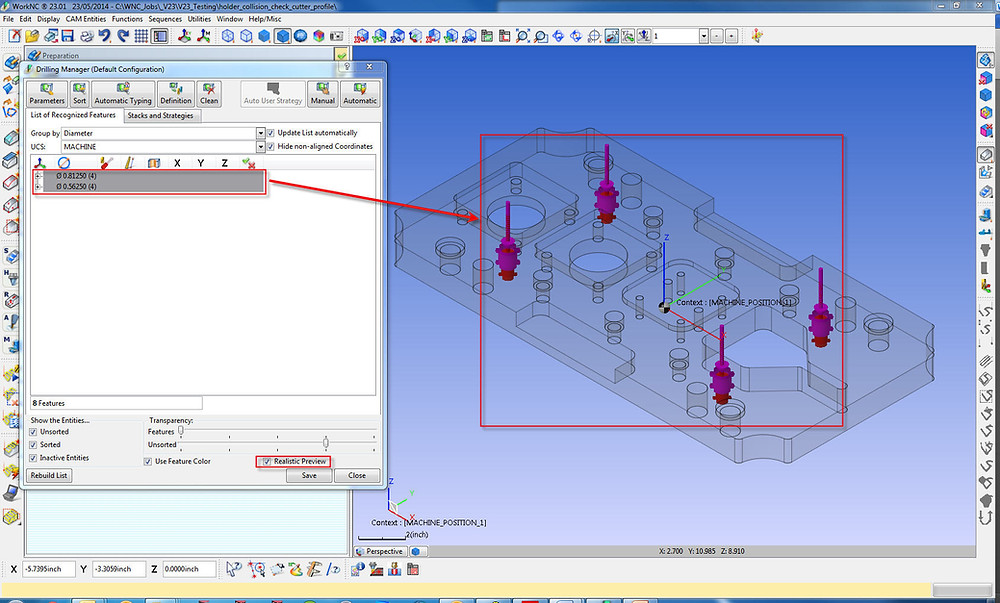The height and width of the screenshot is (603, 1000).
Task: Click the Drilling Manager help question mark
Action: [x=347, y=66]
